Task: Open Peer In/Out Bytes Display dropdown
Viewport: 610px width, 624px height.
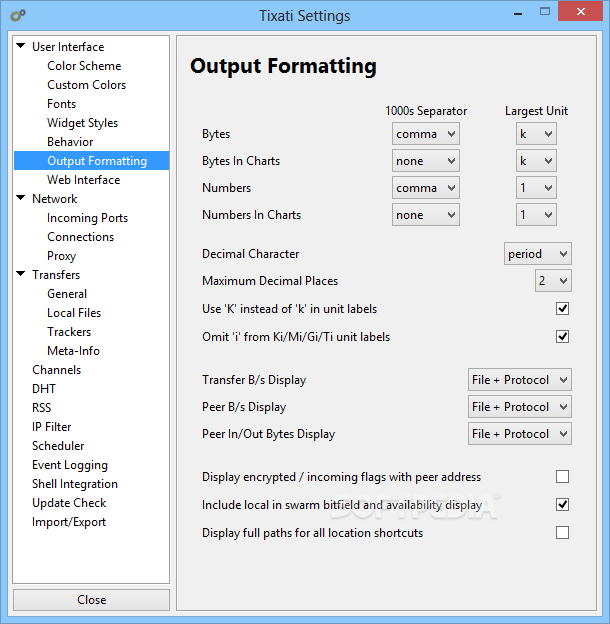Action: click(x=520, y=434)
